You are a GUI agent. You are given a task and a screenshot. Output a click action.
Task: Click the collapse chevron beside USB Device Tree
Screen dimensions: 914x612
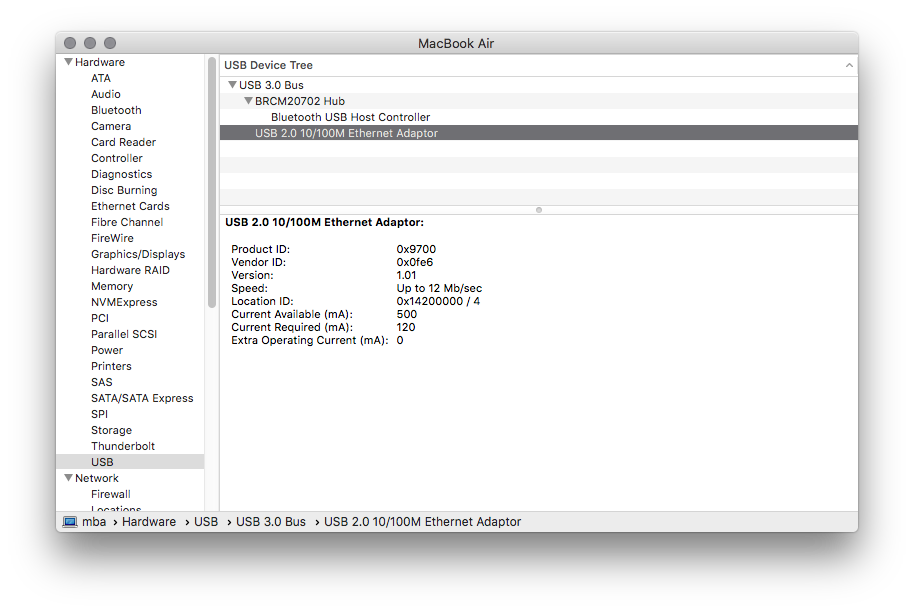[849, 65]
